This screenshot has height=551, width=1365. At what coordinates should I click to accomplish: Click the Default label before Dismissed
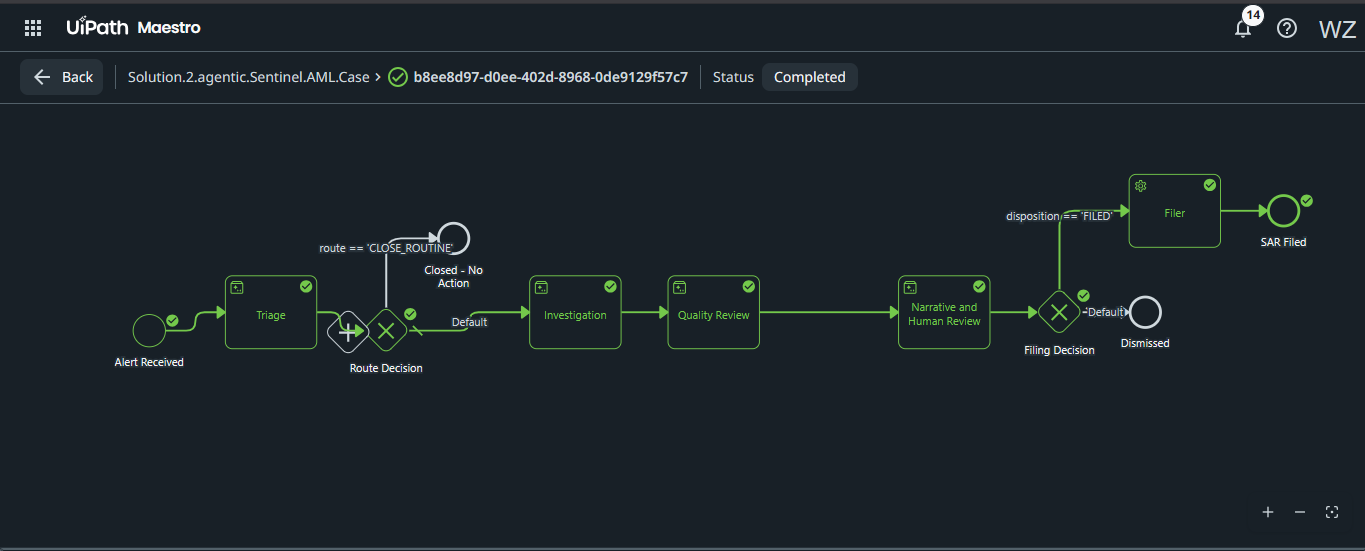click(x=1106, y=312)
